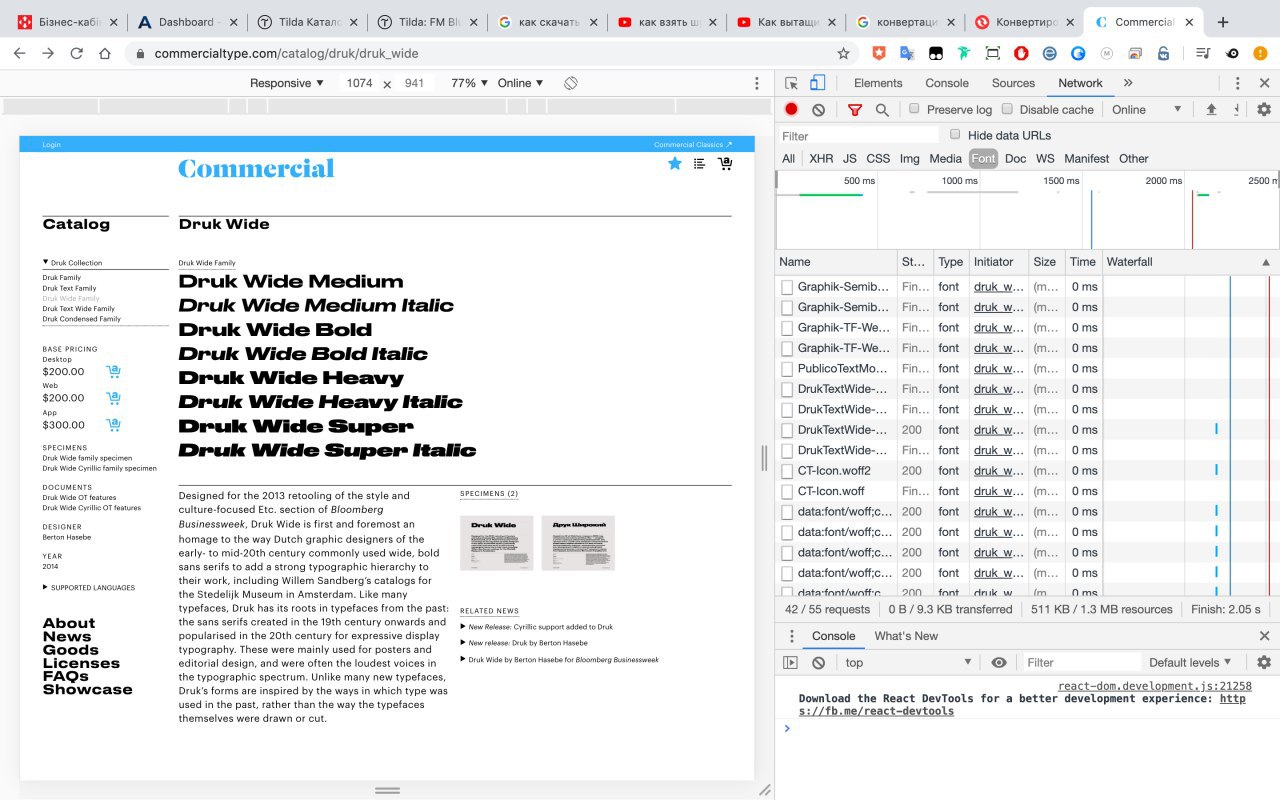
Task: Open the list icon in site header
Action: tap(699, 163)
